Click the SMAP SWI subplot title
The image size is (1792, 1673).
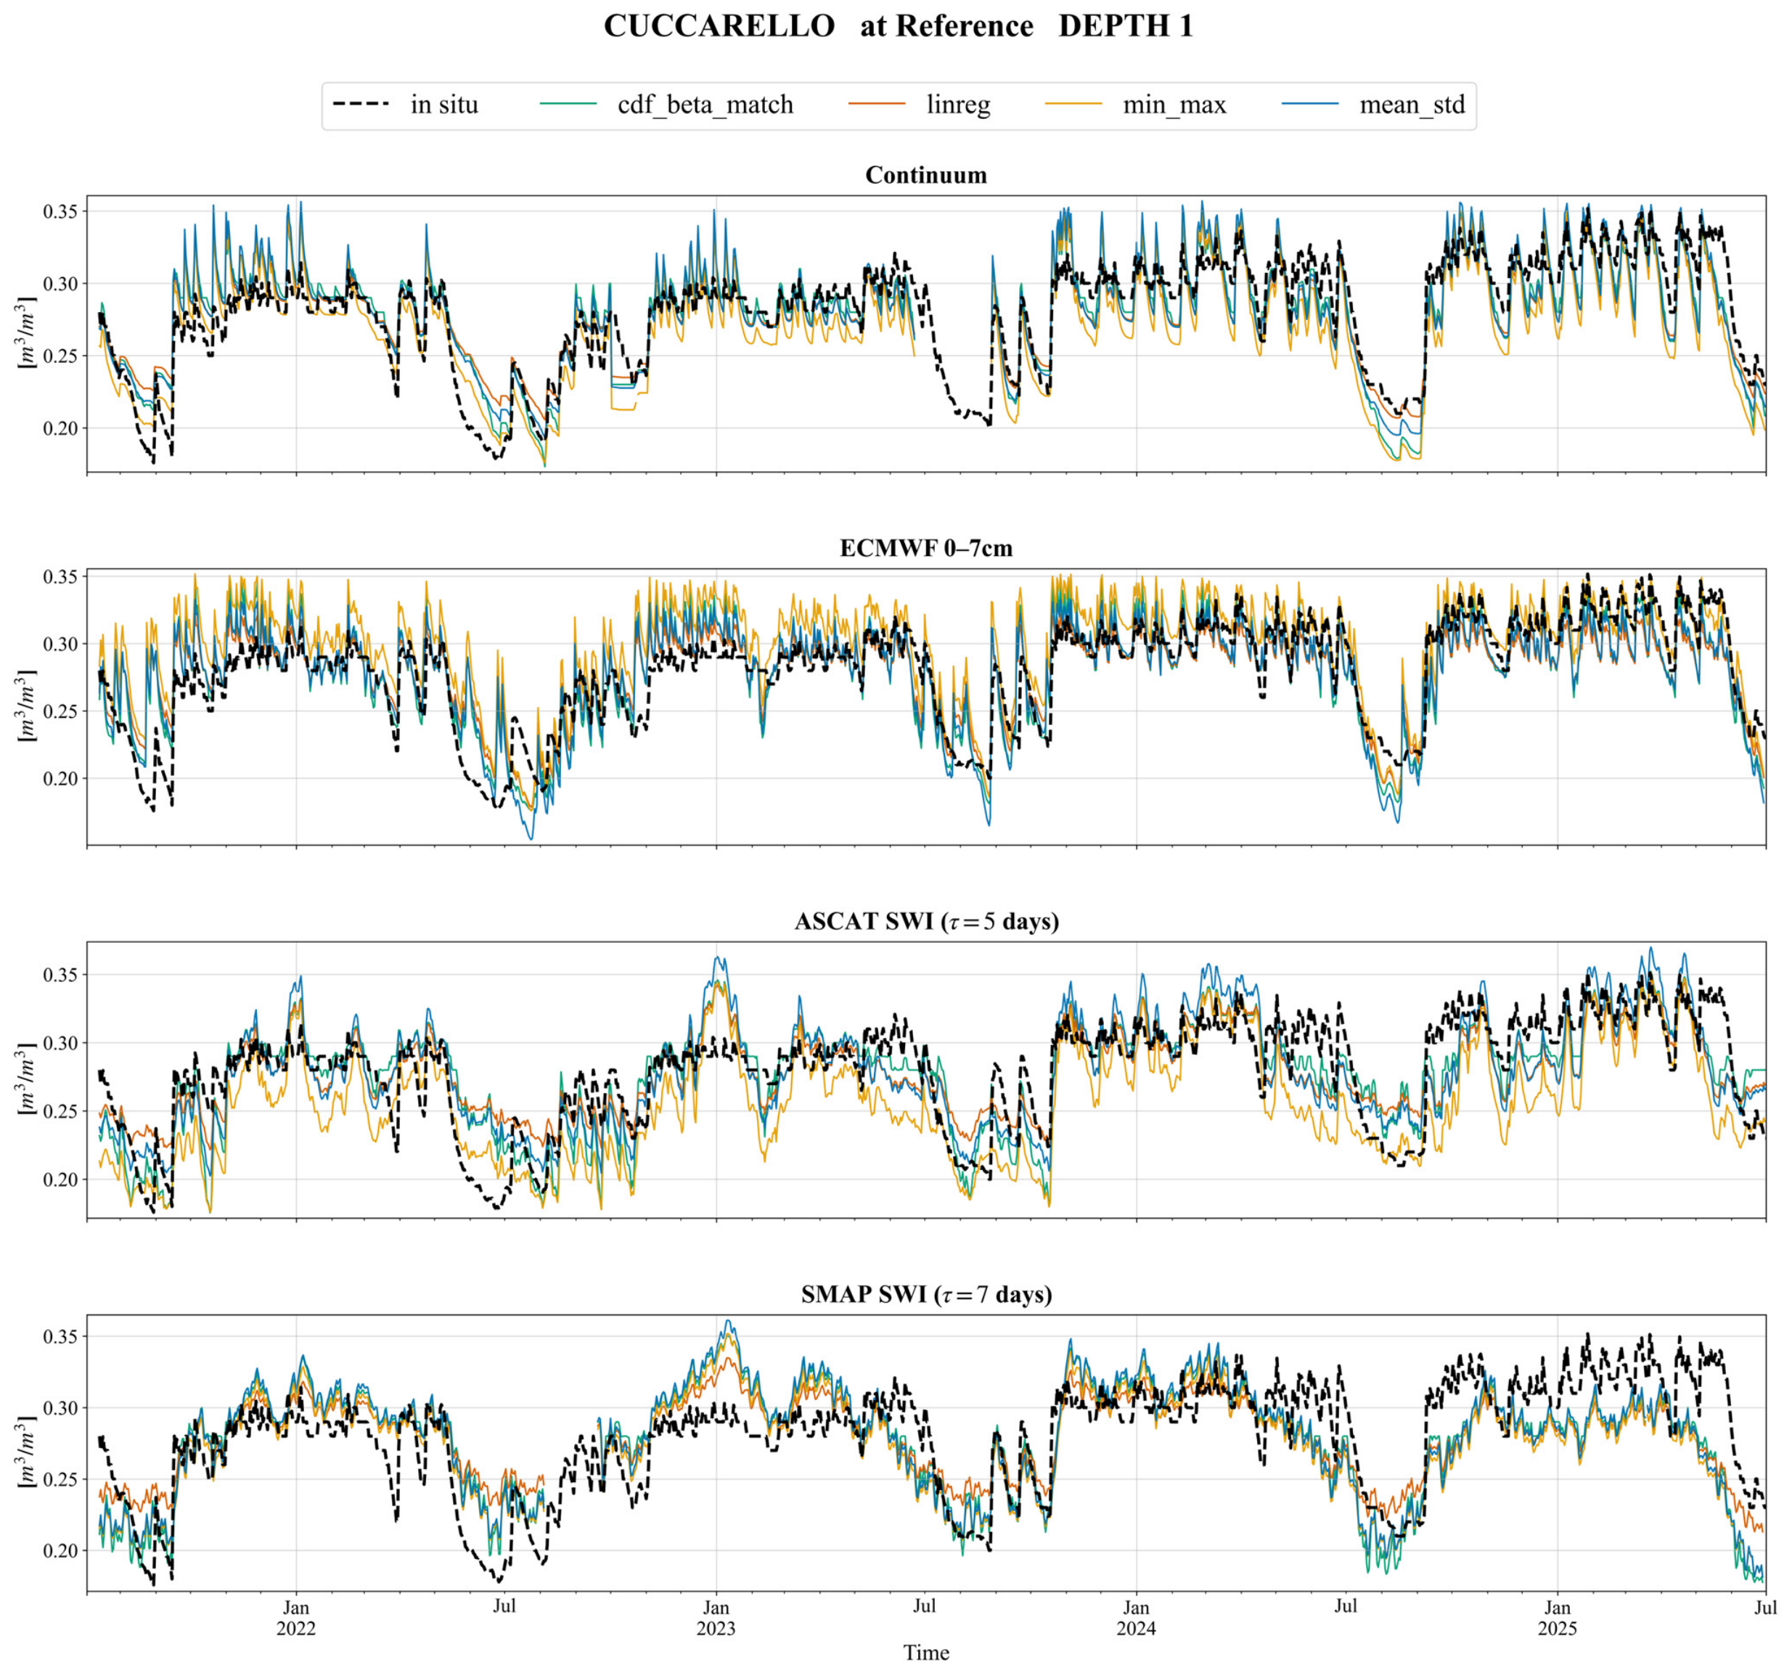click(x=926, y=1294)
